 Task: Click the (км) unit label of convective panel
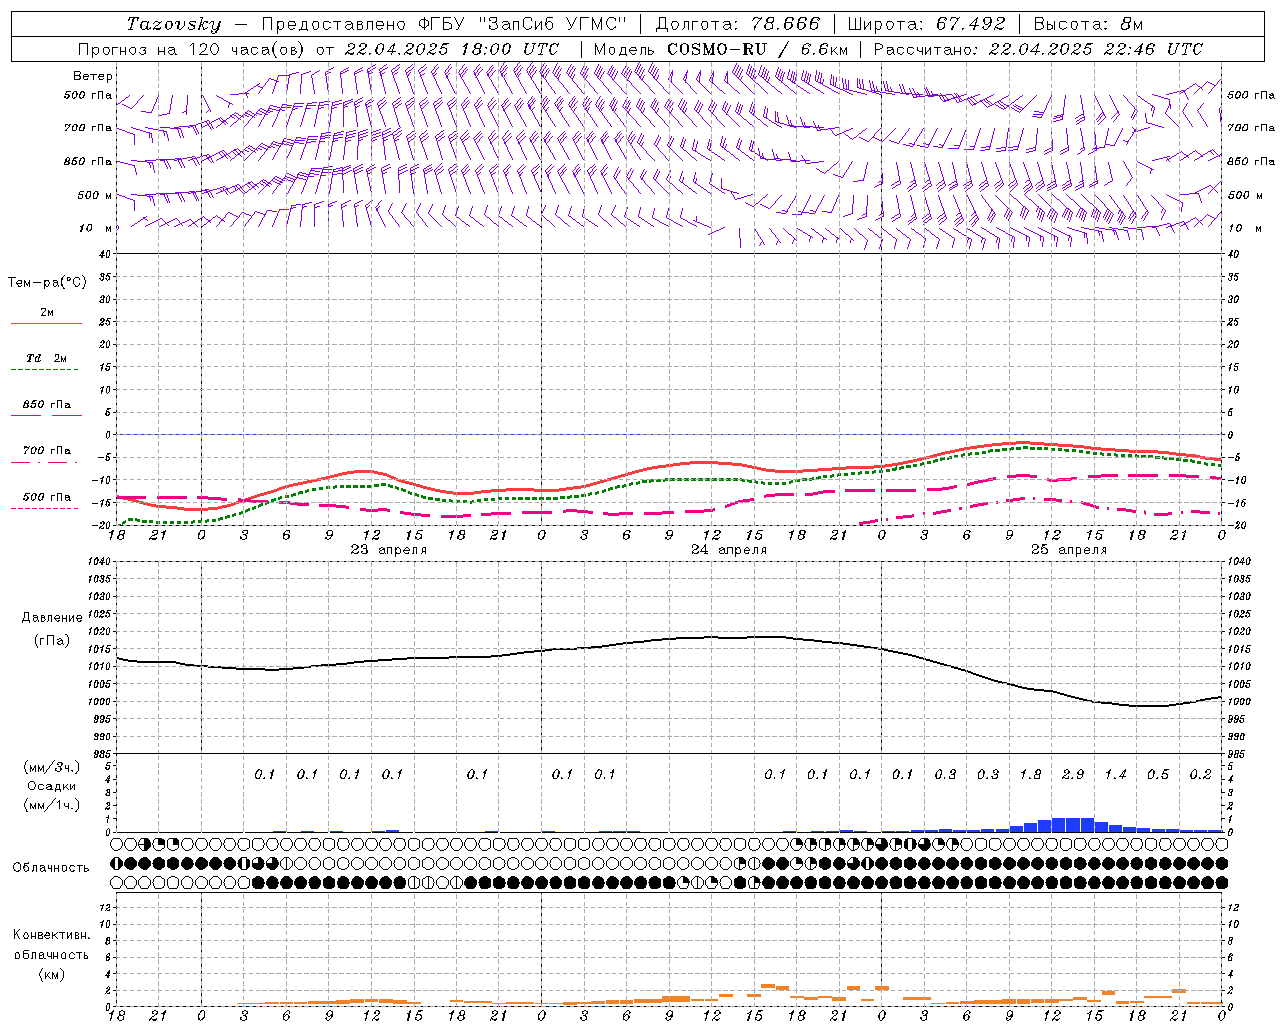pos(52,974)
